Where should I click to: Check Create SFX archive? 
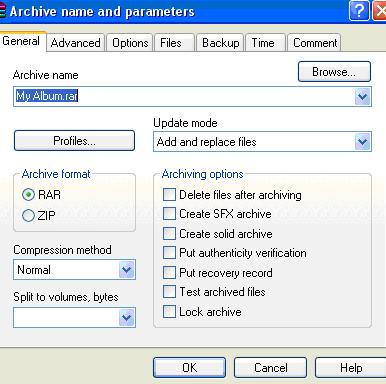click(x=169, y=214)
